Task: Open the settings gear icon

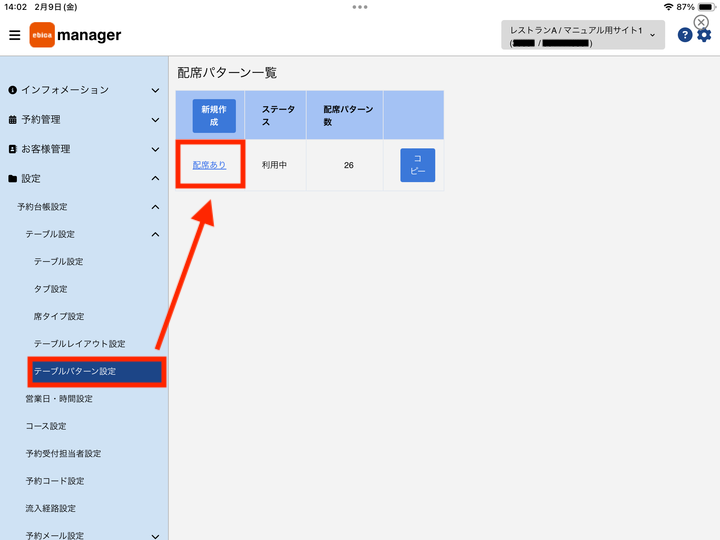Action: coord(704,35)
